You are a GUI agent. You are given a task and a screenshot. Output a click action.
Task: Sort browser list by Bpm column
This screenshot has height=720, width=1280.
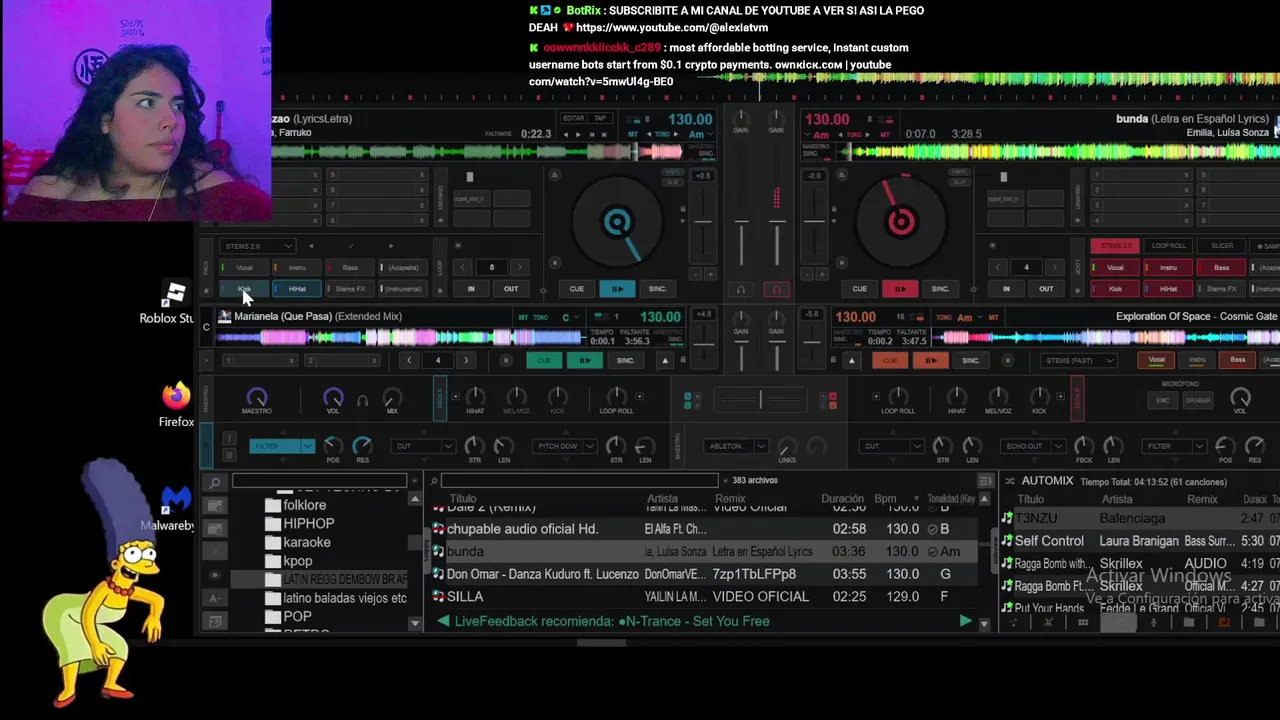pos(885,499)
